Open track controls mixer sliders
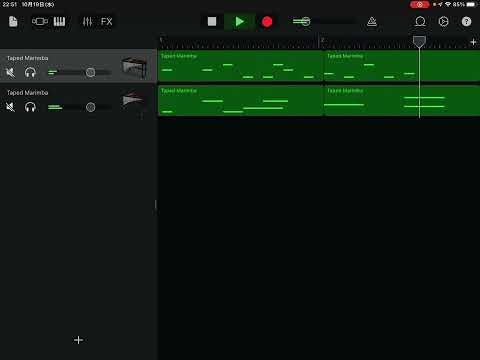Screen dimensions: 480x360 (x=87, y=22)
